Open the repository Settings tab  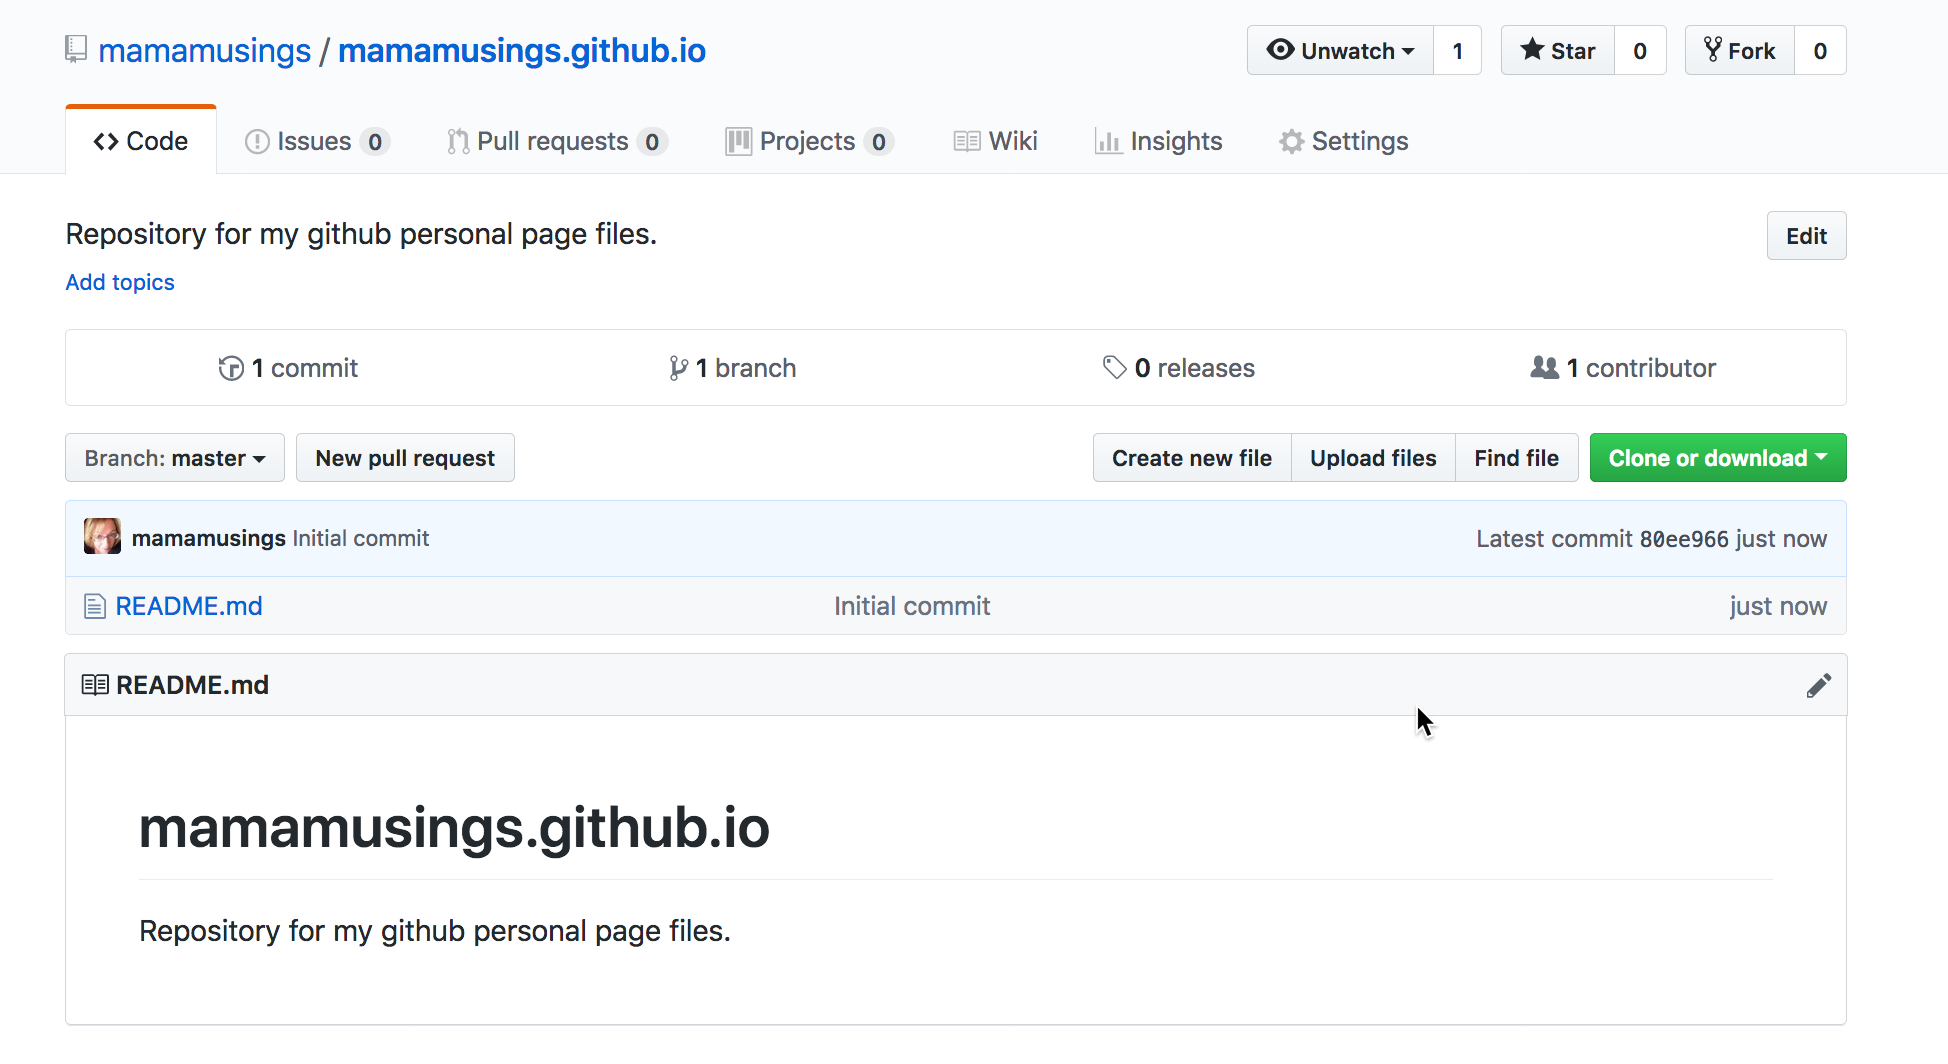point(1343,141)
